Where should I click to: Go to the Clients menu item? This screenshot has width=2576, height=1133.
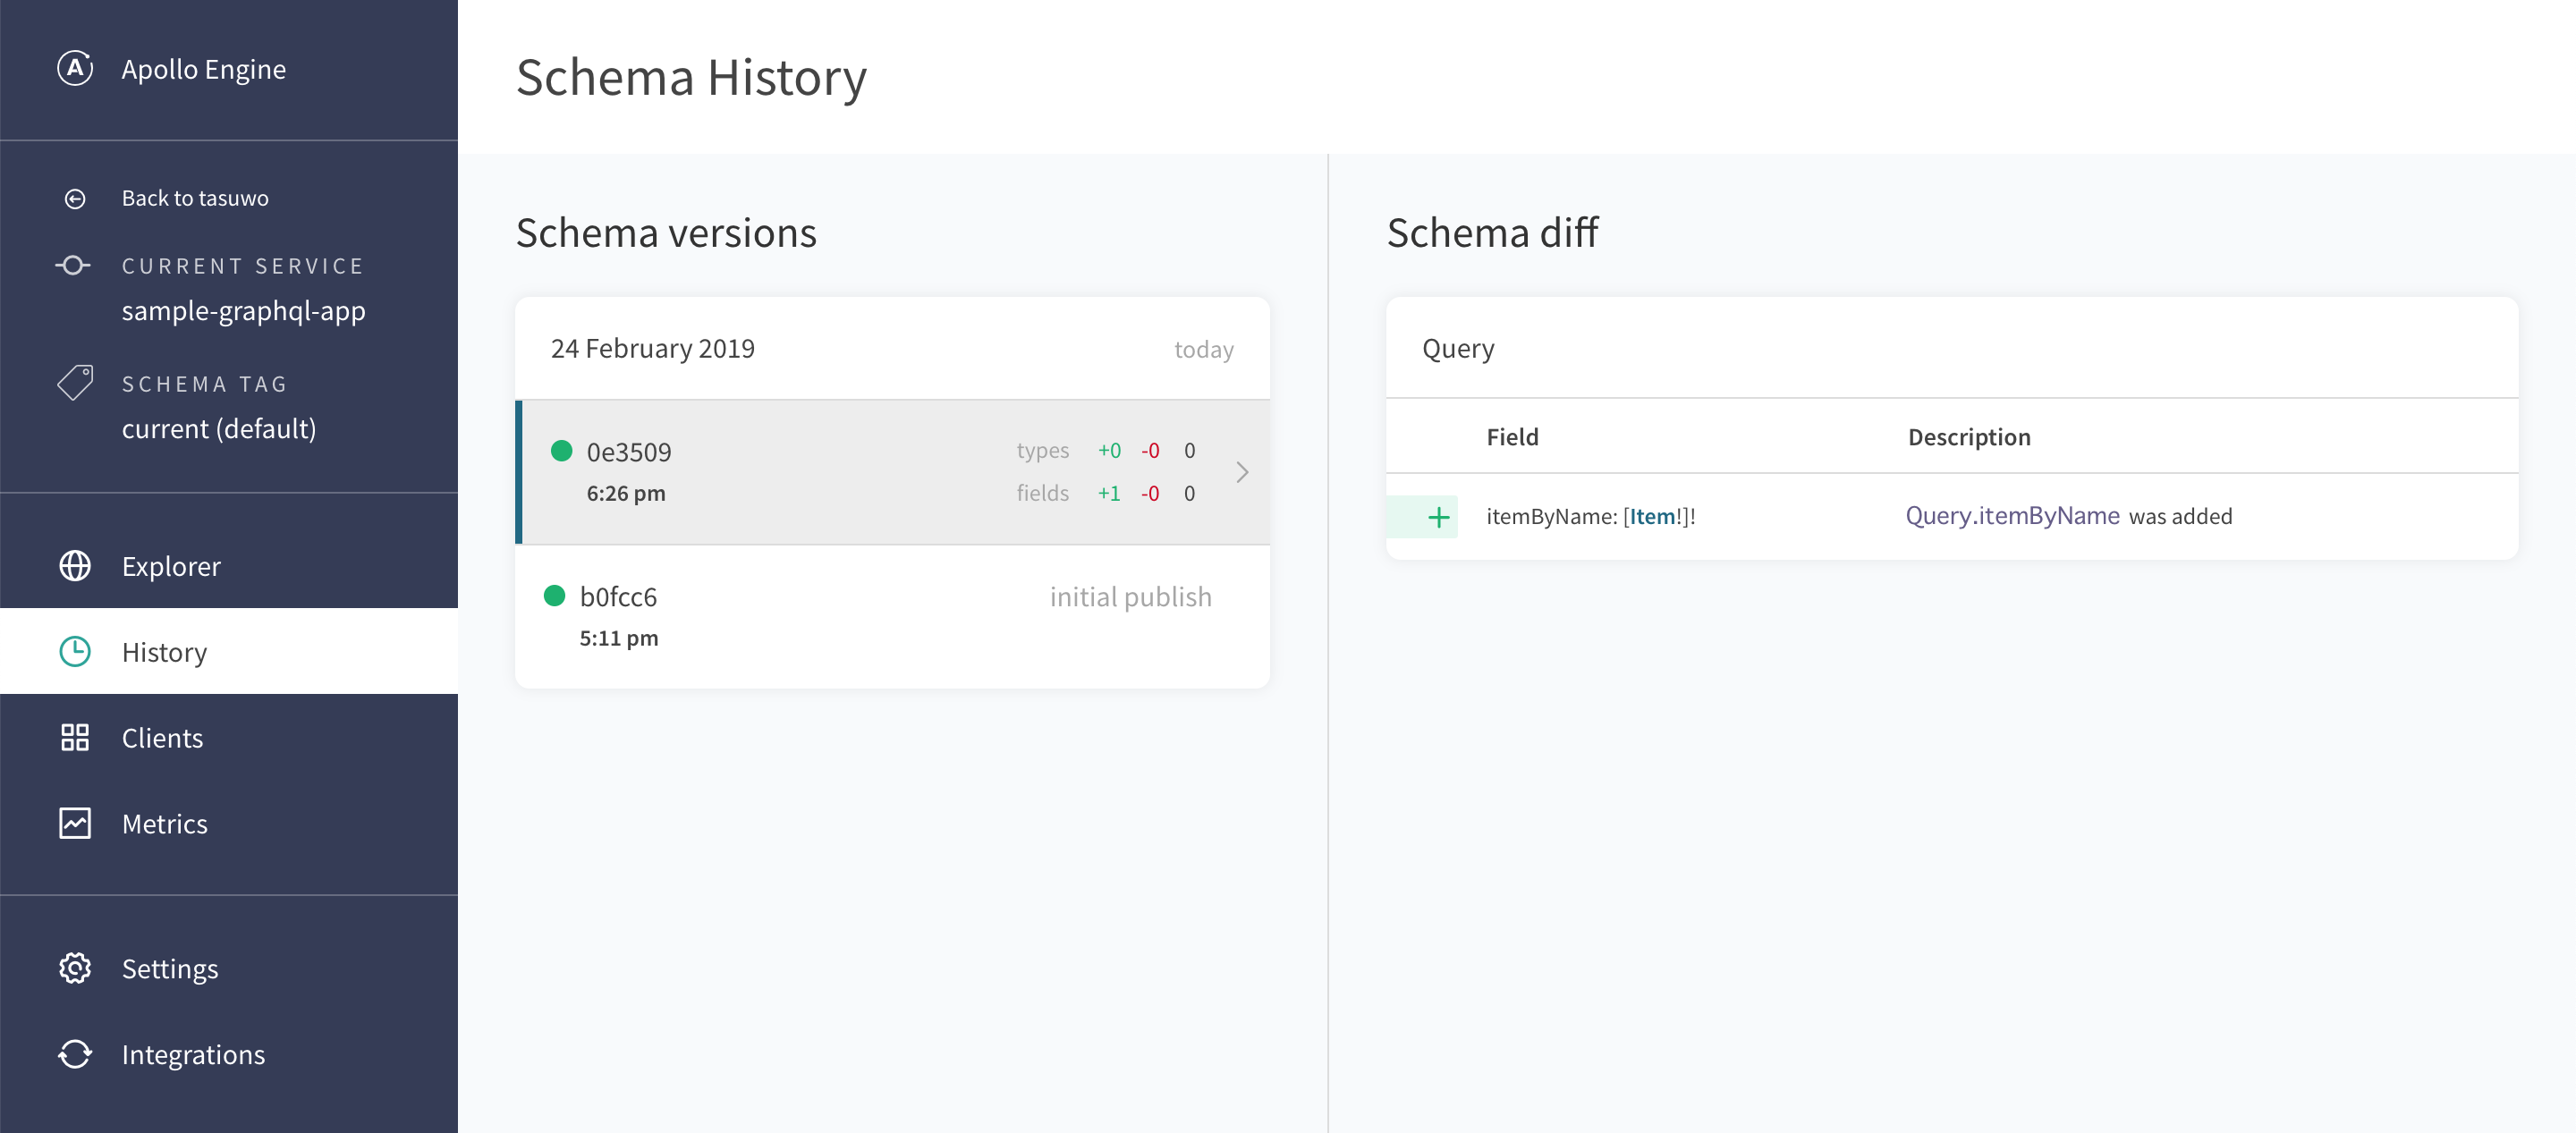(162, 738)
